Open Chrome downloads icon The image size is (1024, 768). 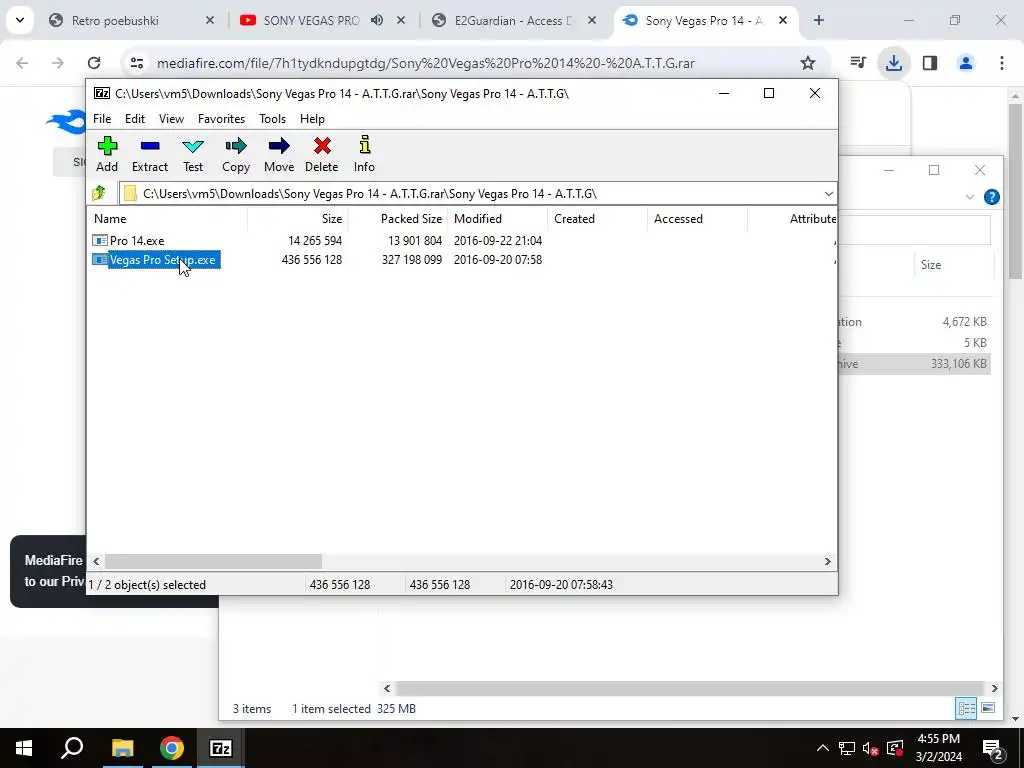point(894,63)
